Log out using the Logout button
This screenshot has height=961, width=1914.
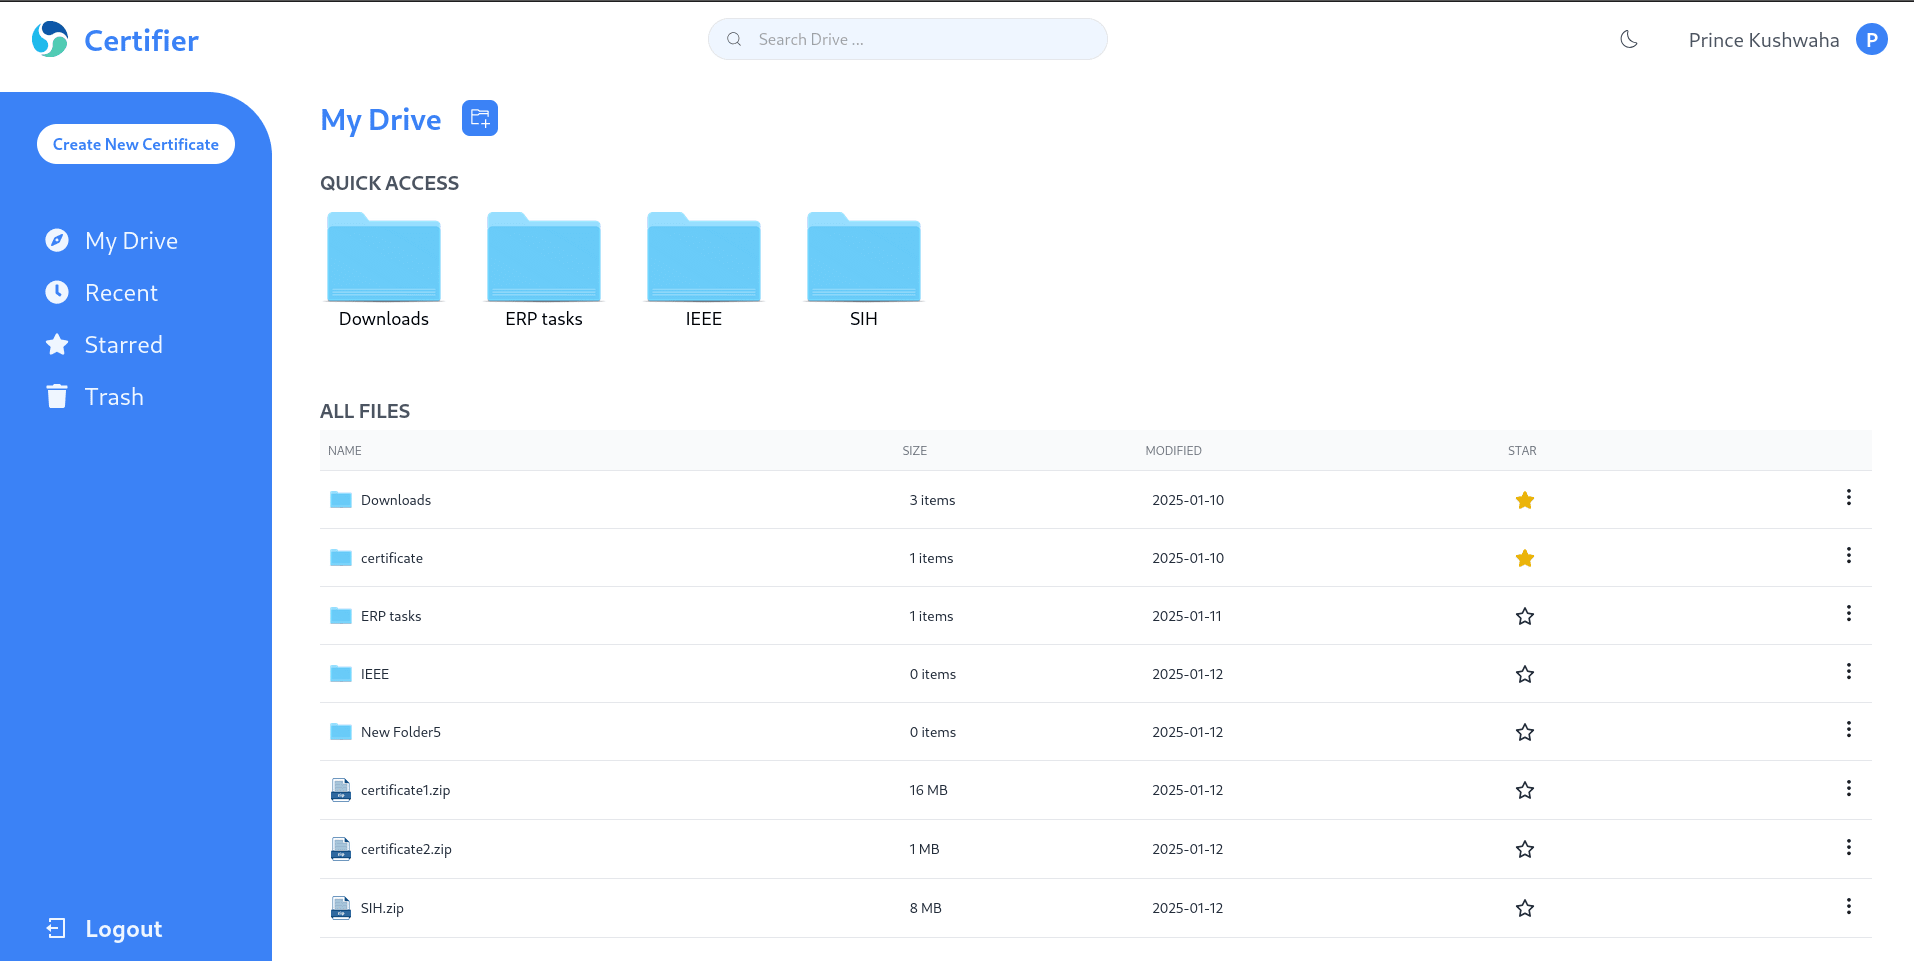tap(122, 929)
